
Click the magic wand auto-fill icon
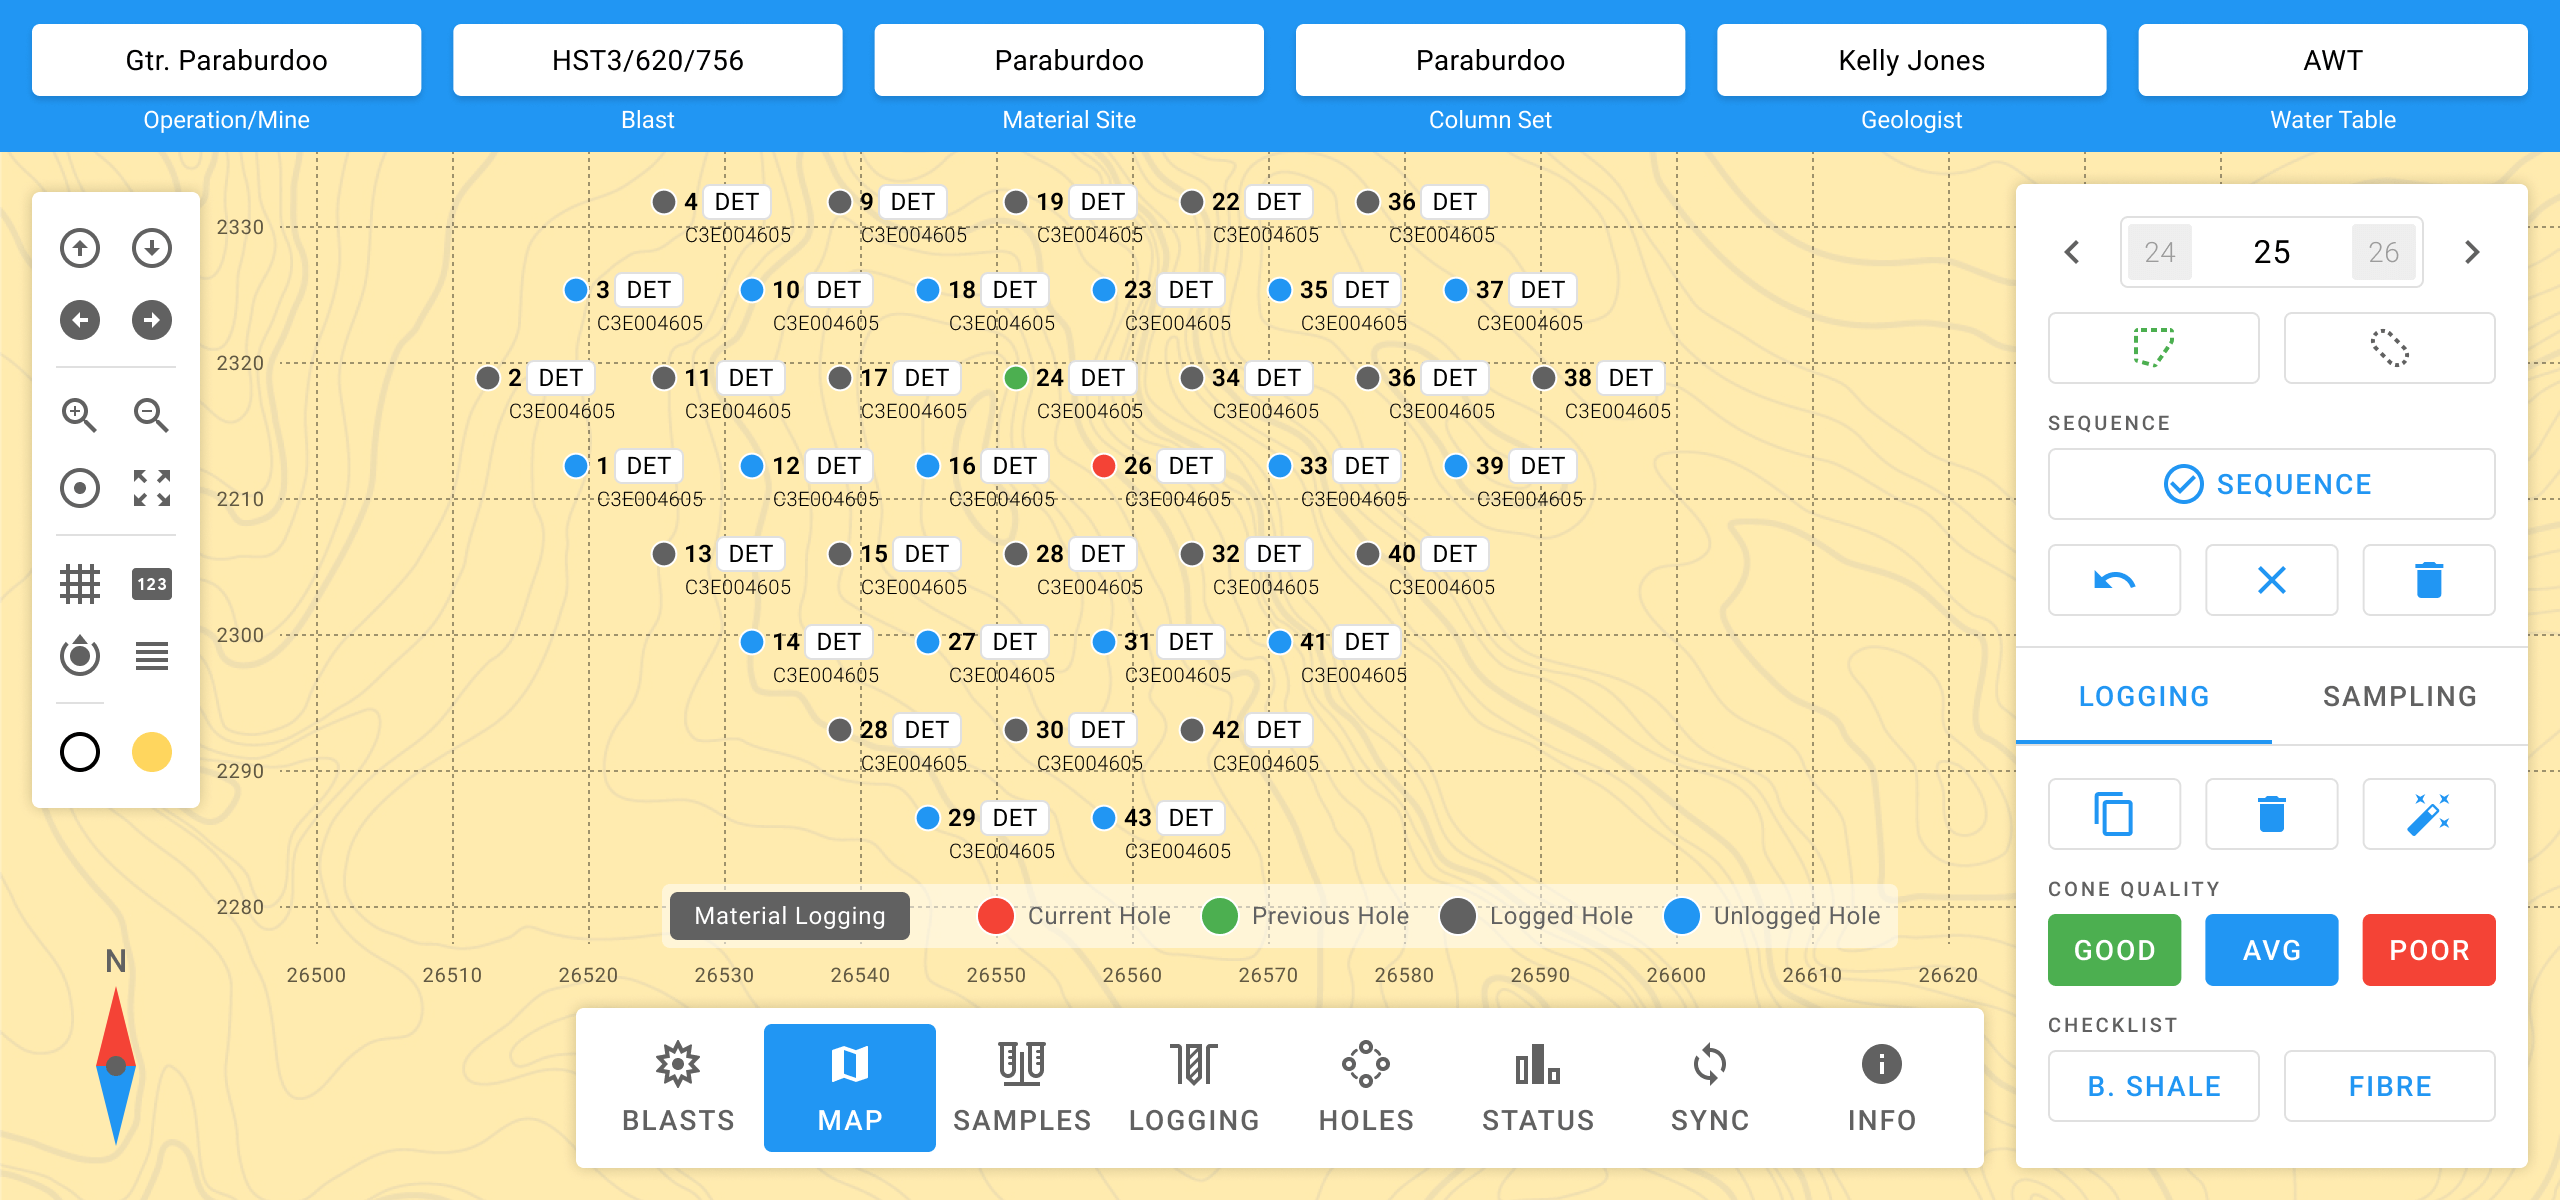pos(2428,814)
